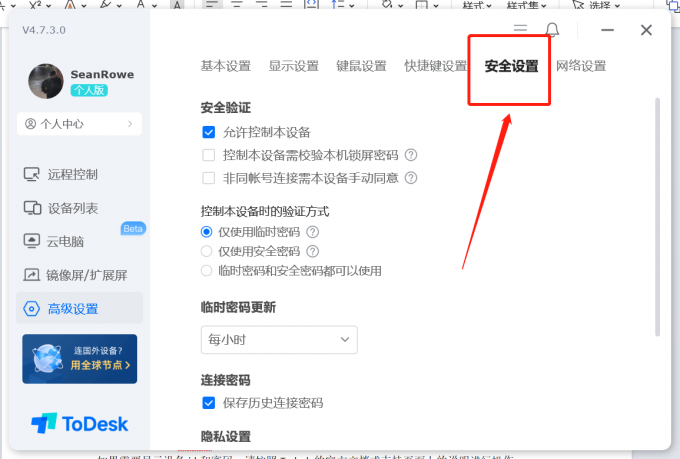The height and width of the screenshot is (459, 680).
Task: Click the settings panel vertical scrollbar
Action: point(657,217)
